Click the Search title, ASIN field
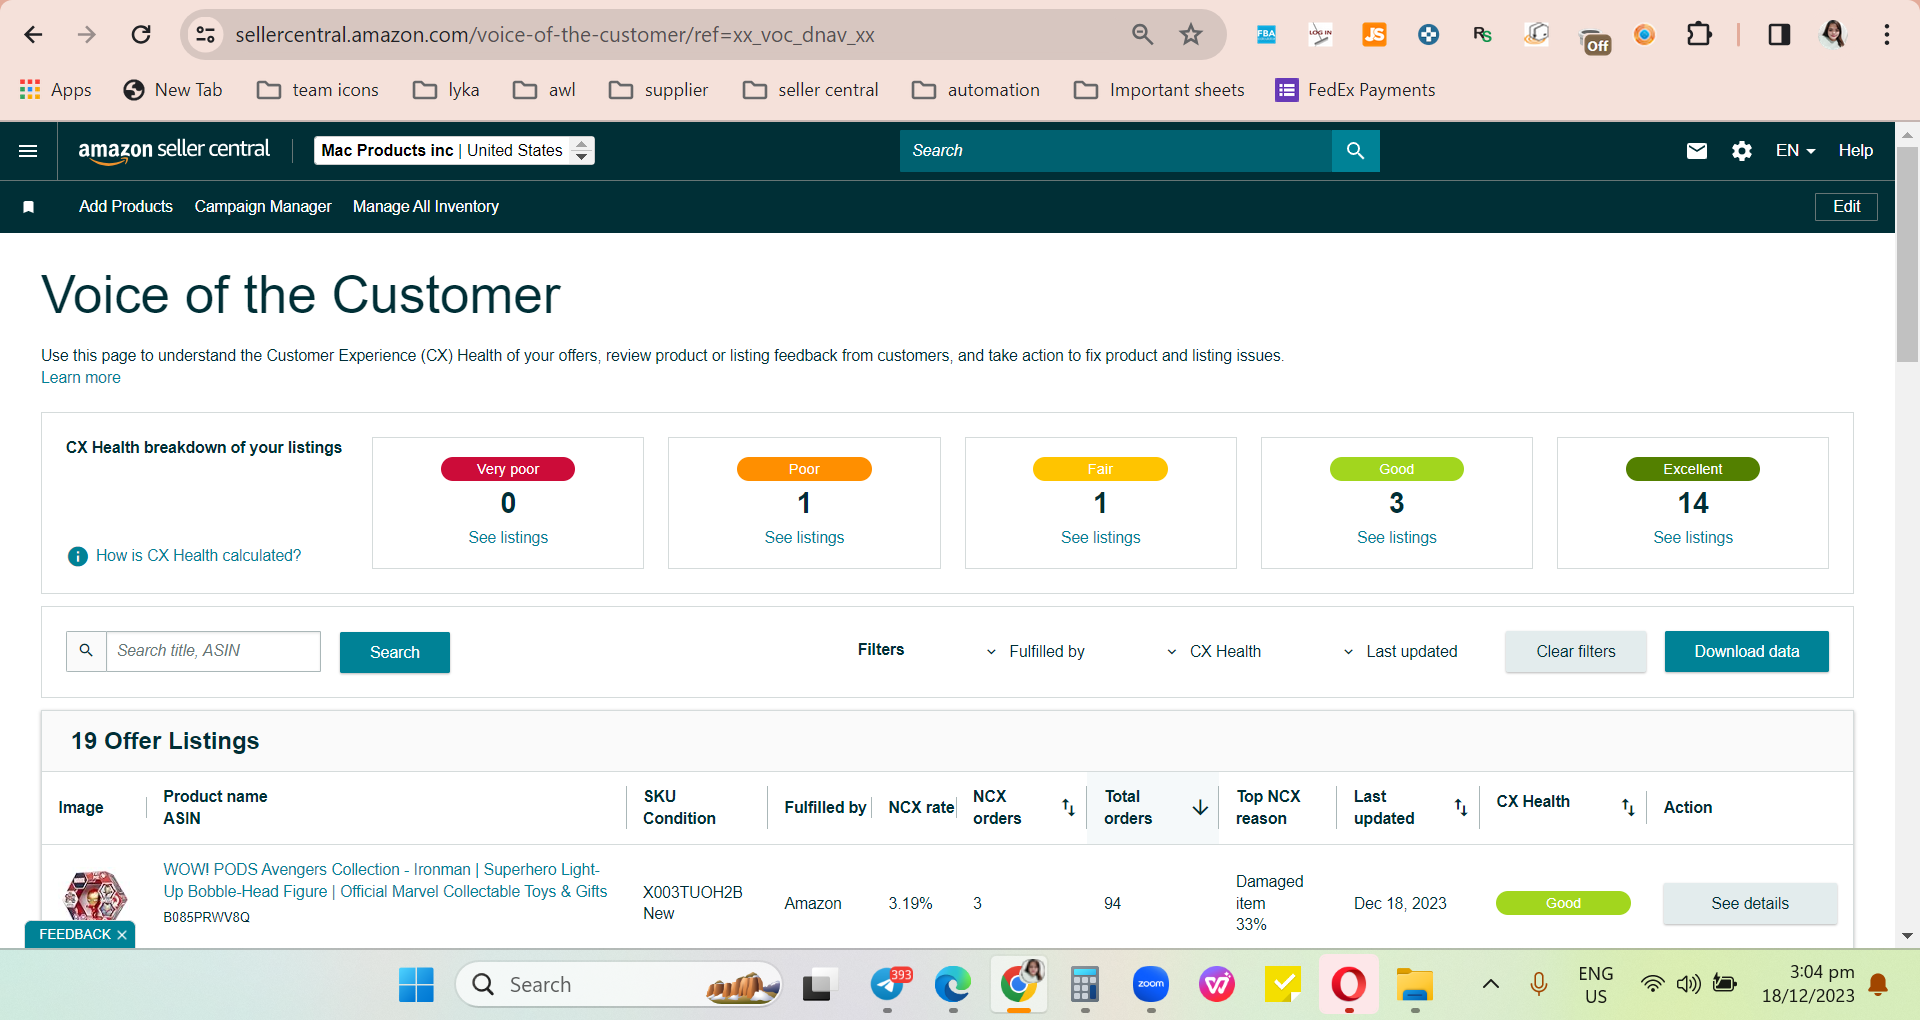Viewport: 1920px width, 1020px height. click(213, 651)
